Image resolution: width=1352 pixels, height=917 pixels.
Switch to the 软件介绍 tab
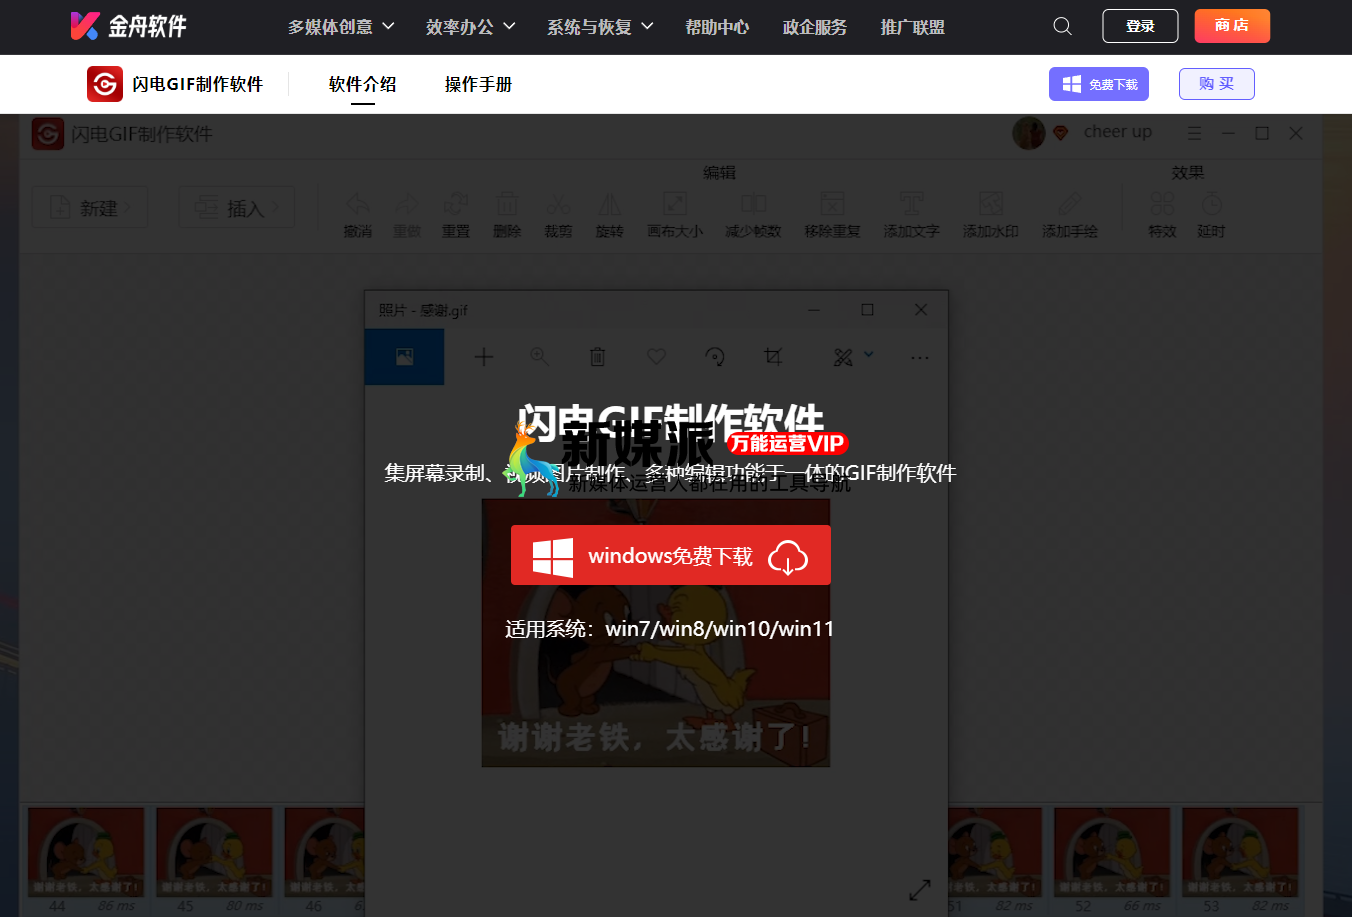(363, 84)
